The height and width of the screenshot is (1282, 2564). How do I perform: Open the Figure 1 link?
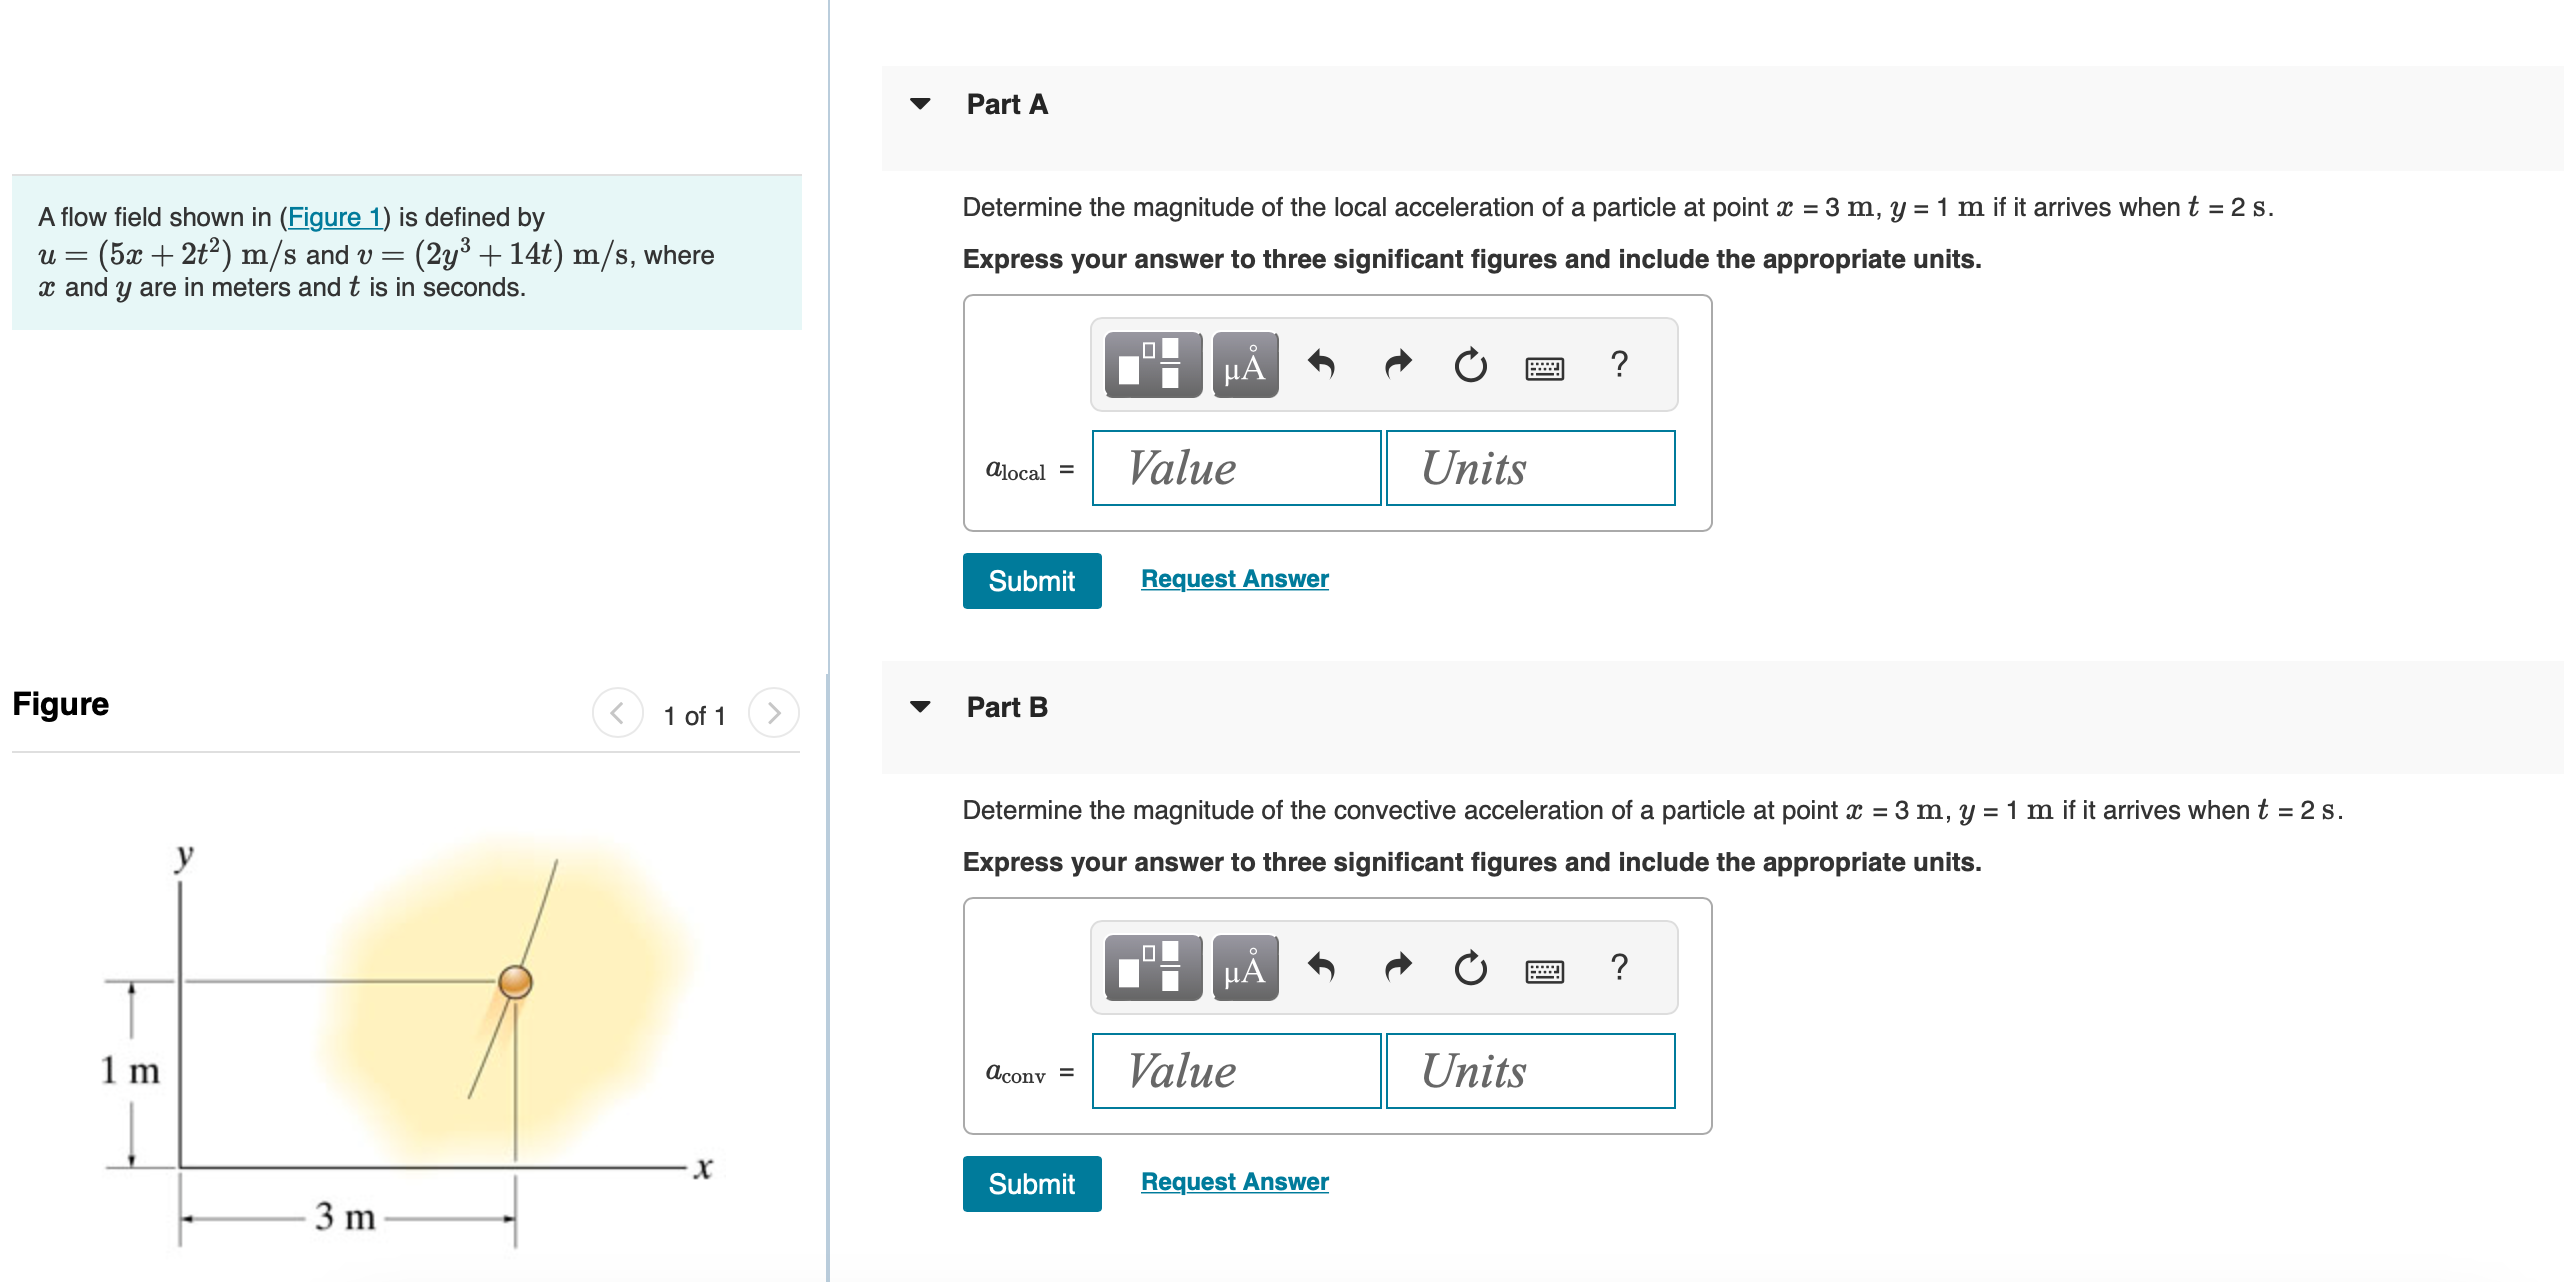(334, 217)
